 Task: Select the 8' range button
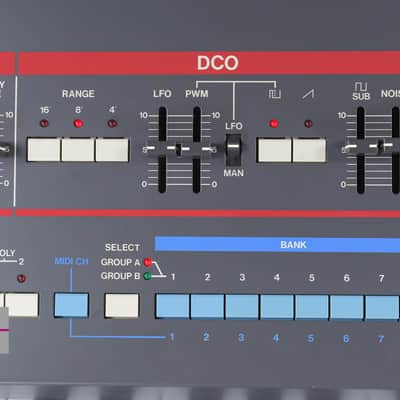coord(78,150)
